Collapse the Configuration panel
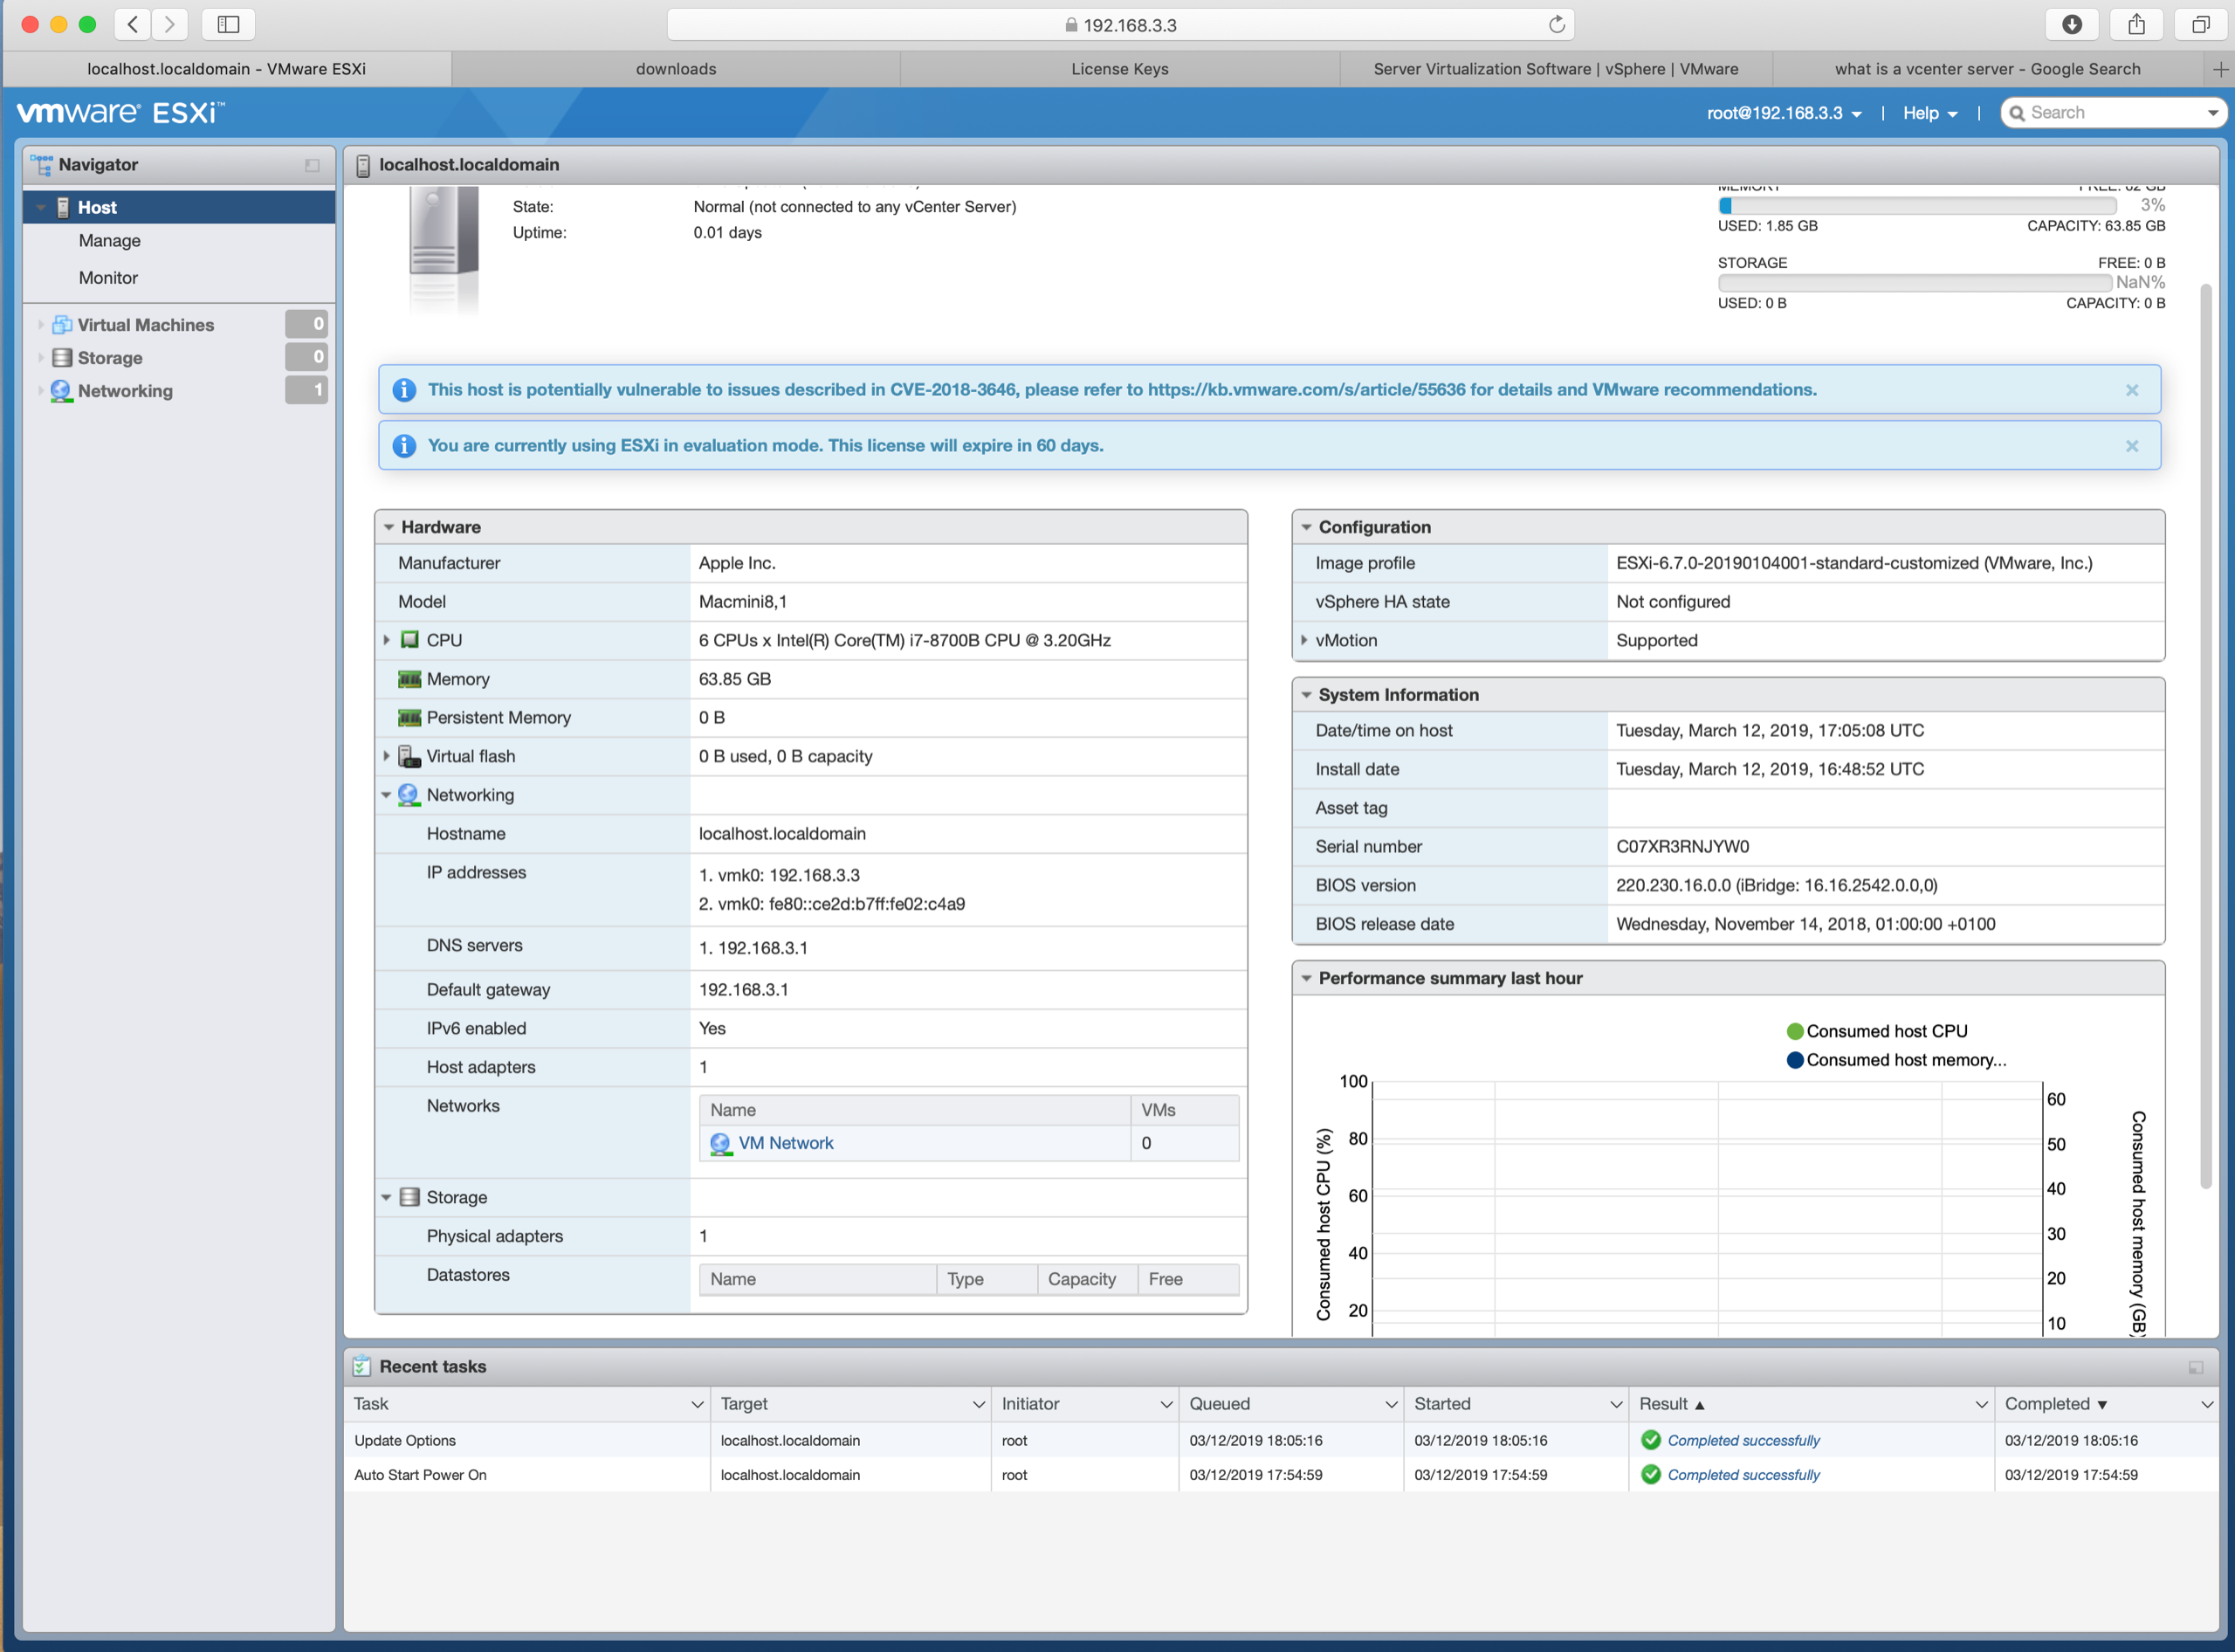The height and width of the screenshot is (1652, 2235). (1306, 527)
